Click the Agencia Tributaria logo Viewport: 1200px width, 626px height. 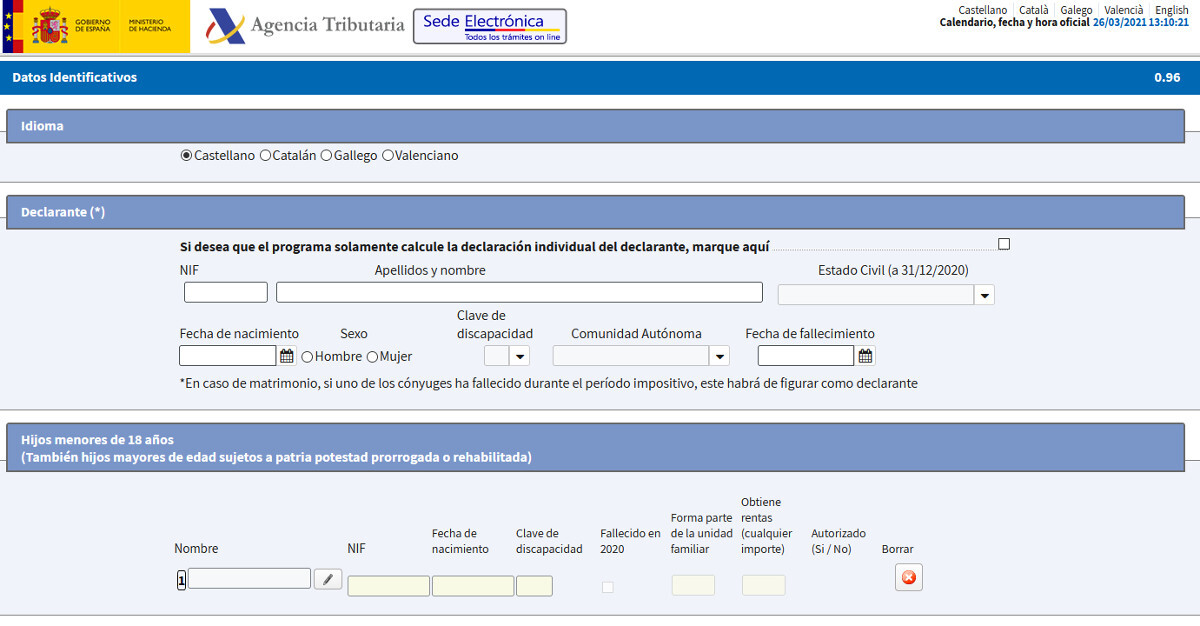pyautogui.click(x=305, y=25)
